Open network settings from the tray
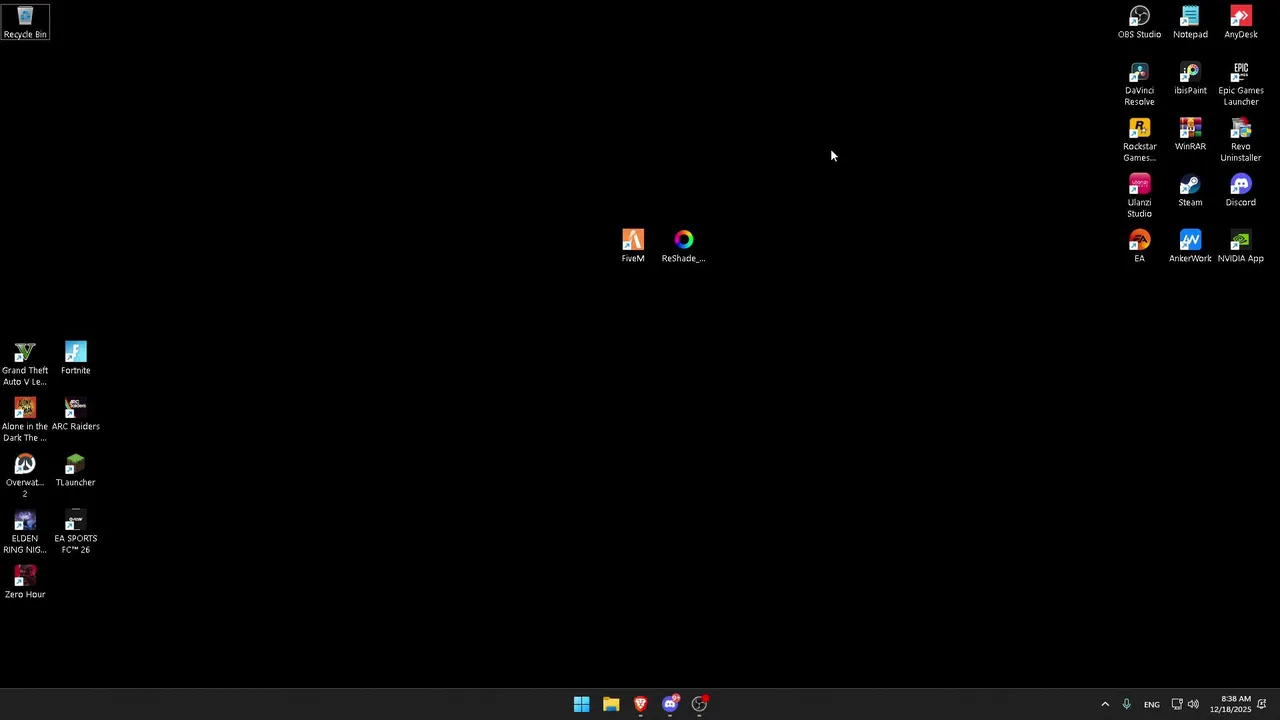1280x720 pixels. pos(1177,704)
